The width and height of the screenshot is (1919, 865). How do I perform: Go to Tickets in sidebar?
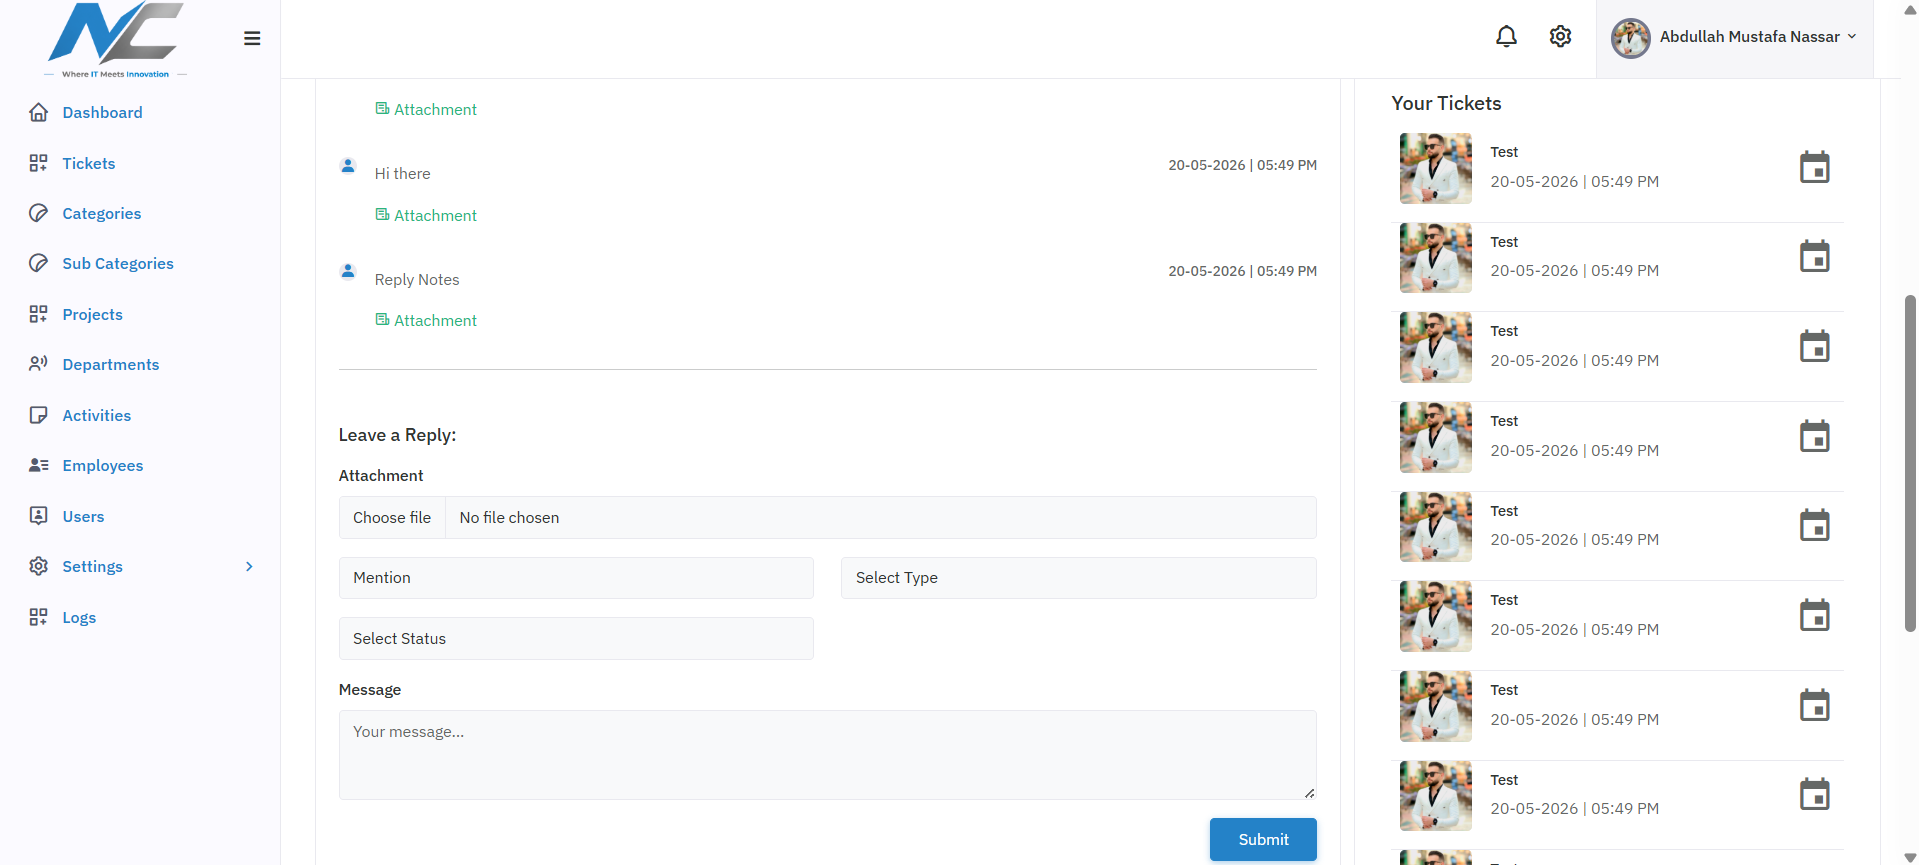click(x=89, y=163)
